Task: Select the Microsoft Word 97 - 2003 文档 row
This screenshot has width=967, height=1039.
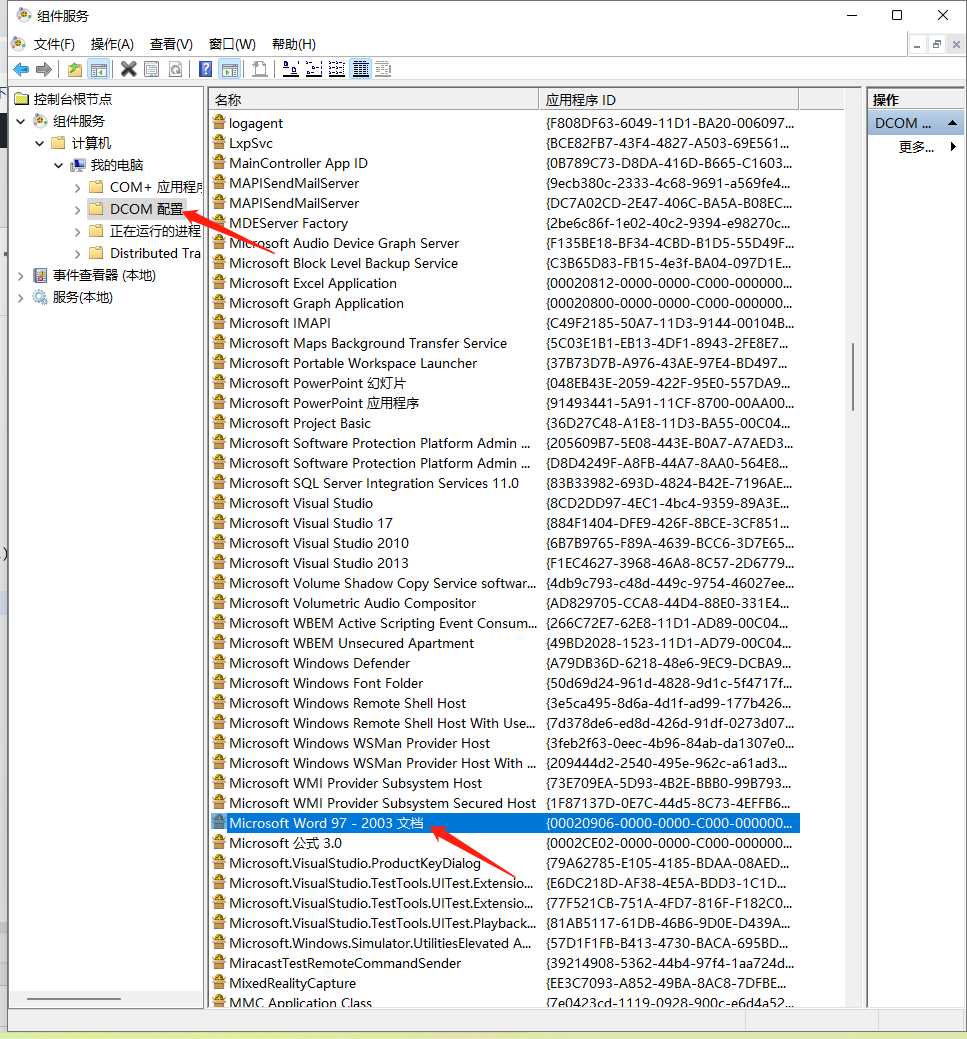Action: point(505,823)
